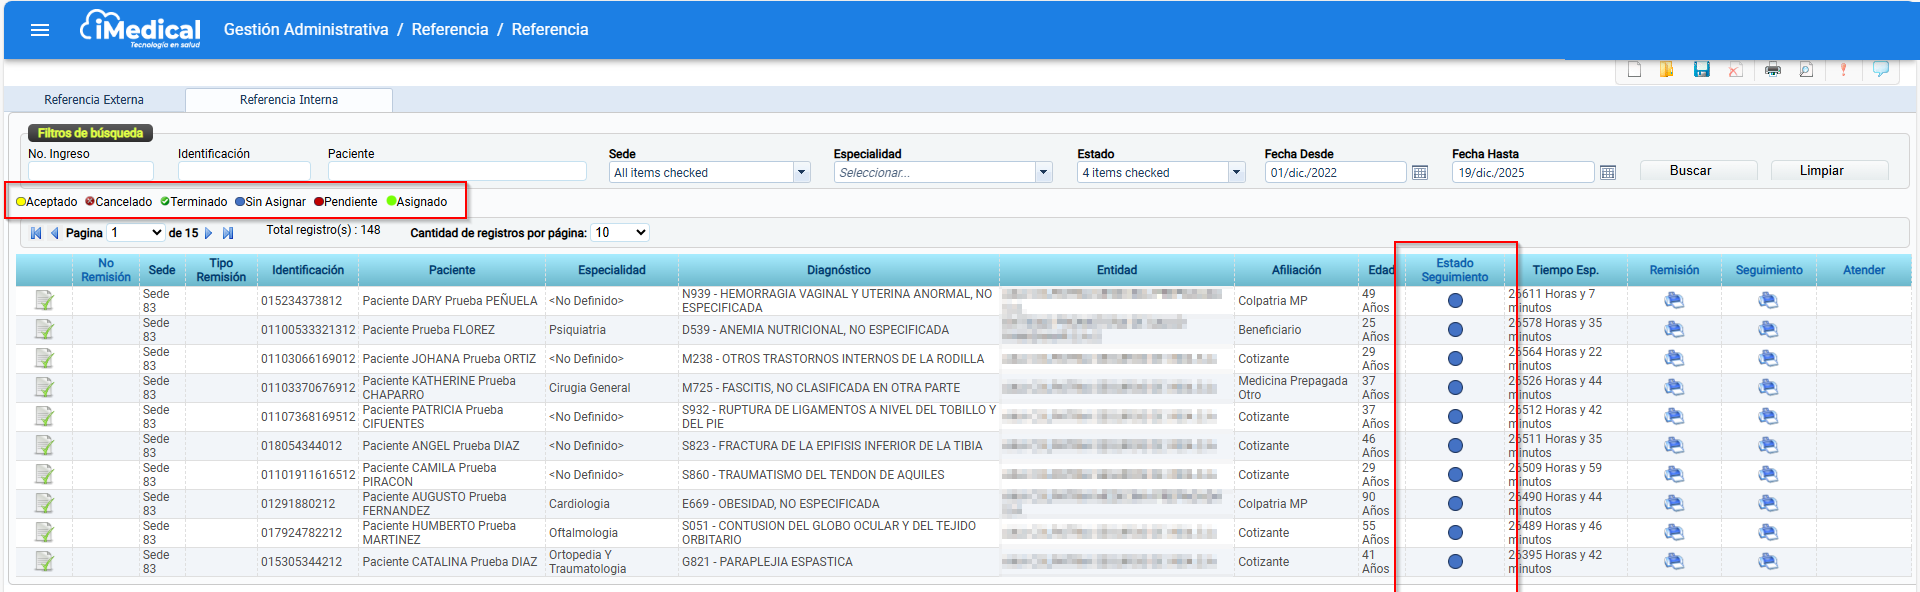Open the edit record icon in first row

click(x=44, y=300)
